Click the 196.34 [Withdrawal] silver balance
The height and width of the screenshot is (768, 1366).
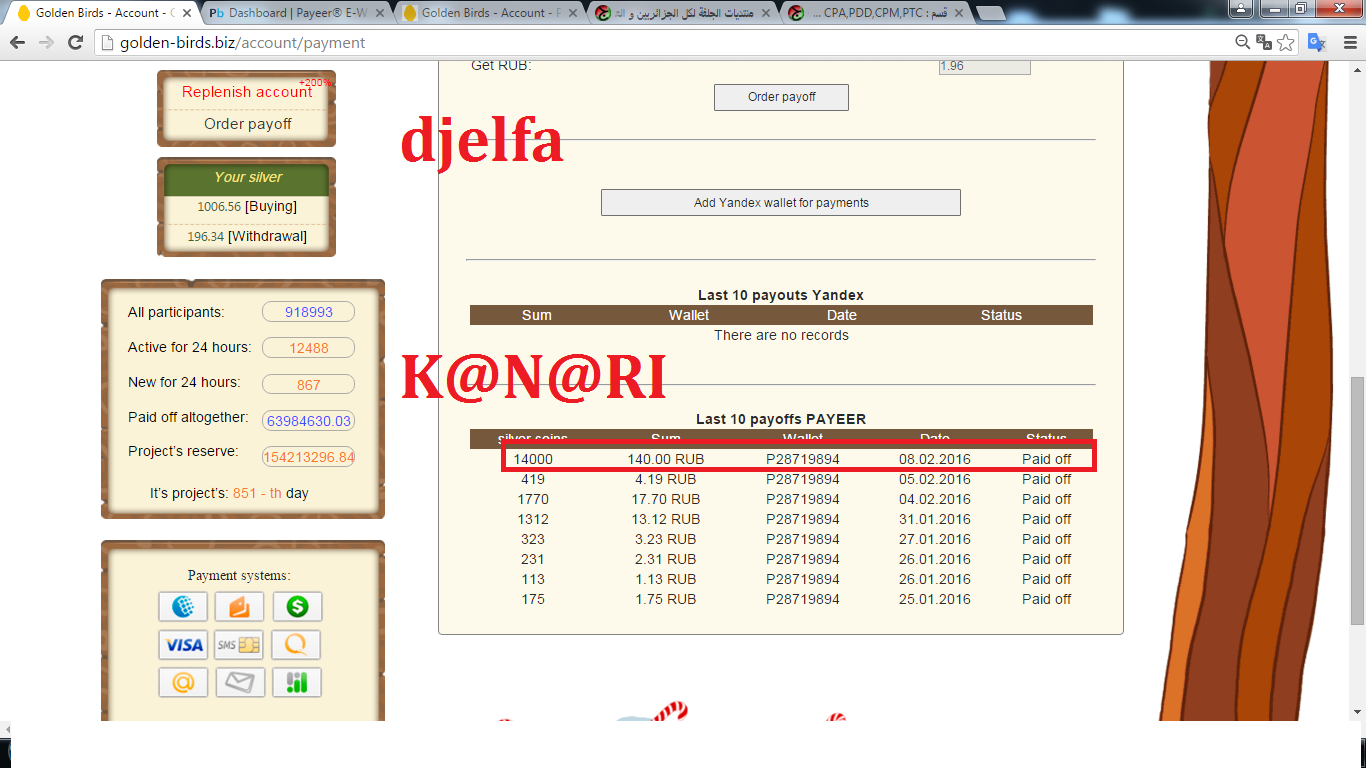[247, 237]
